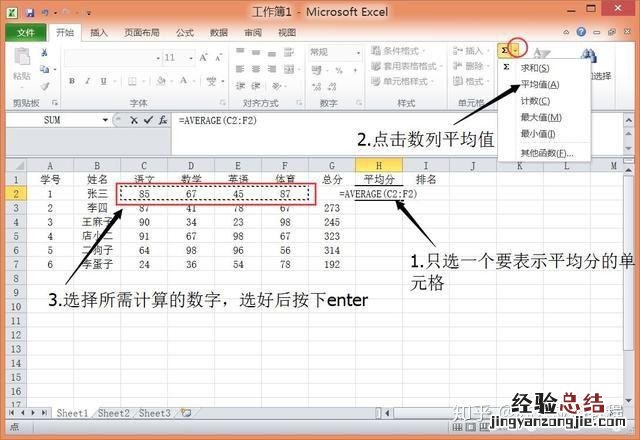Click the Excel Help question icon
640x440 pixels.
click(x=582, y=32)
